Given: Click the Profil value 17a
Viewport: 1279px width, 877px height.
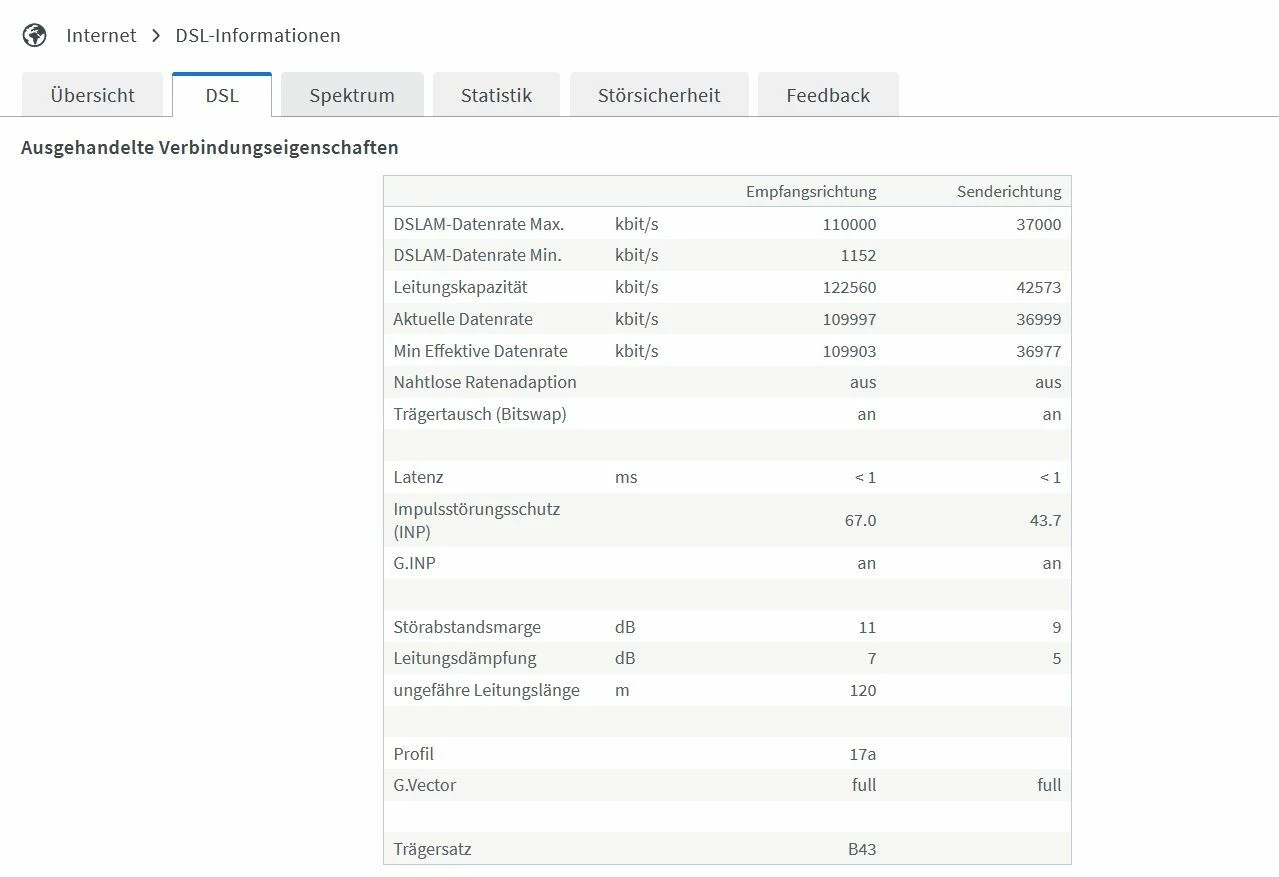Looking at the screenshot, I should point(862,754).
